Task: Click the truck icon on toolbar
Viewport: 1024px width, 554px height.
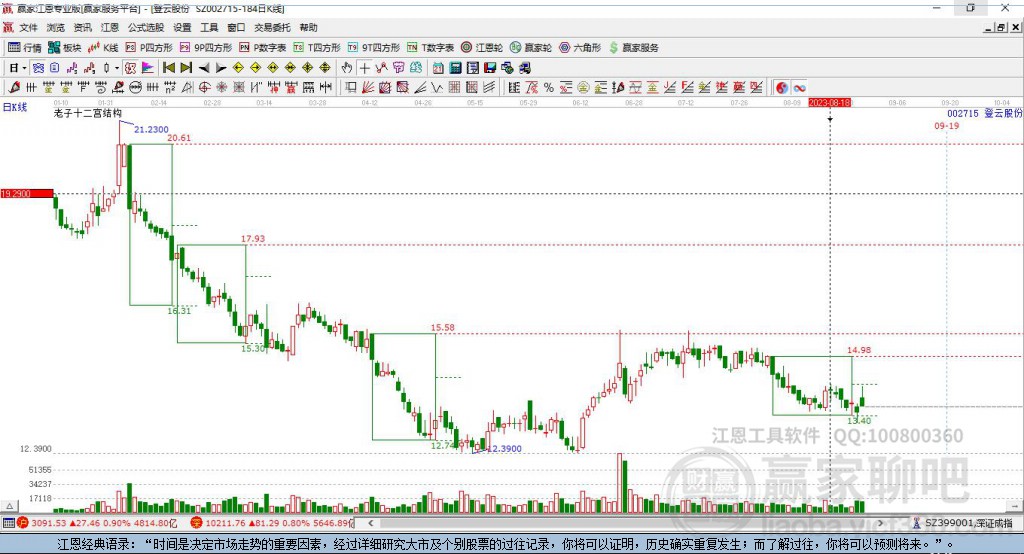Action: [x=524, y=68]
